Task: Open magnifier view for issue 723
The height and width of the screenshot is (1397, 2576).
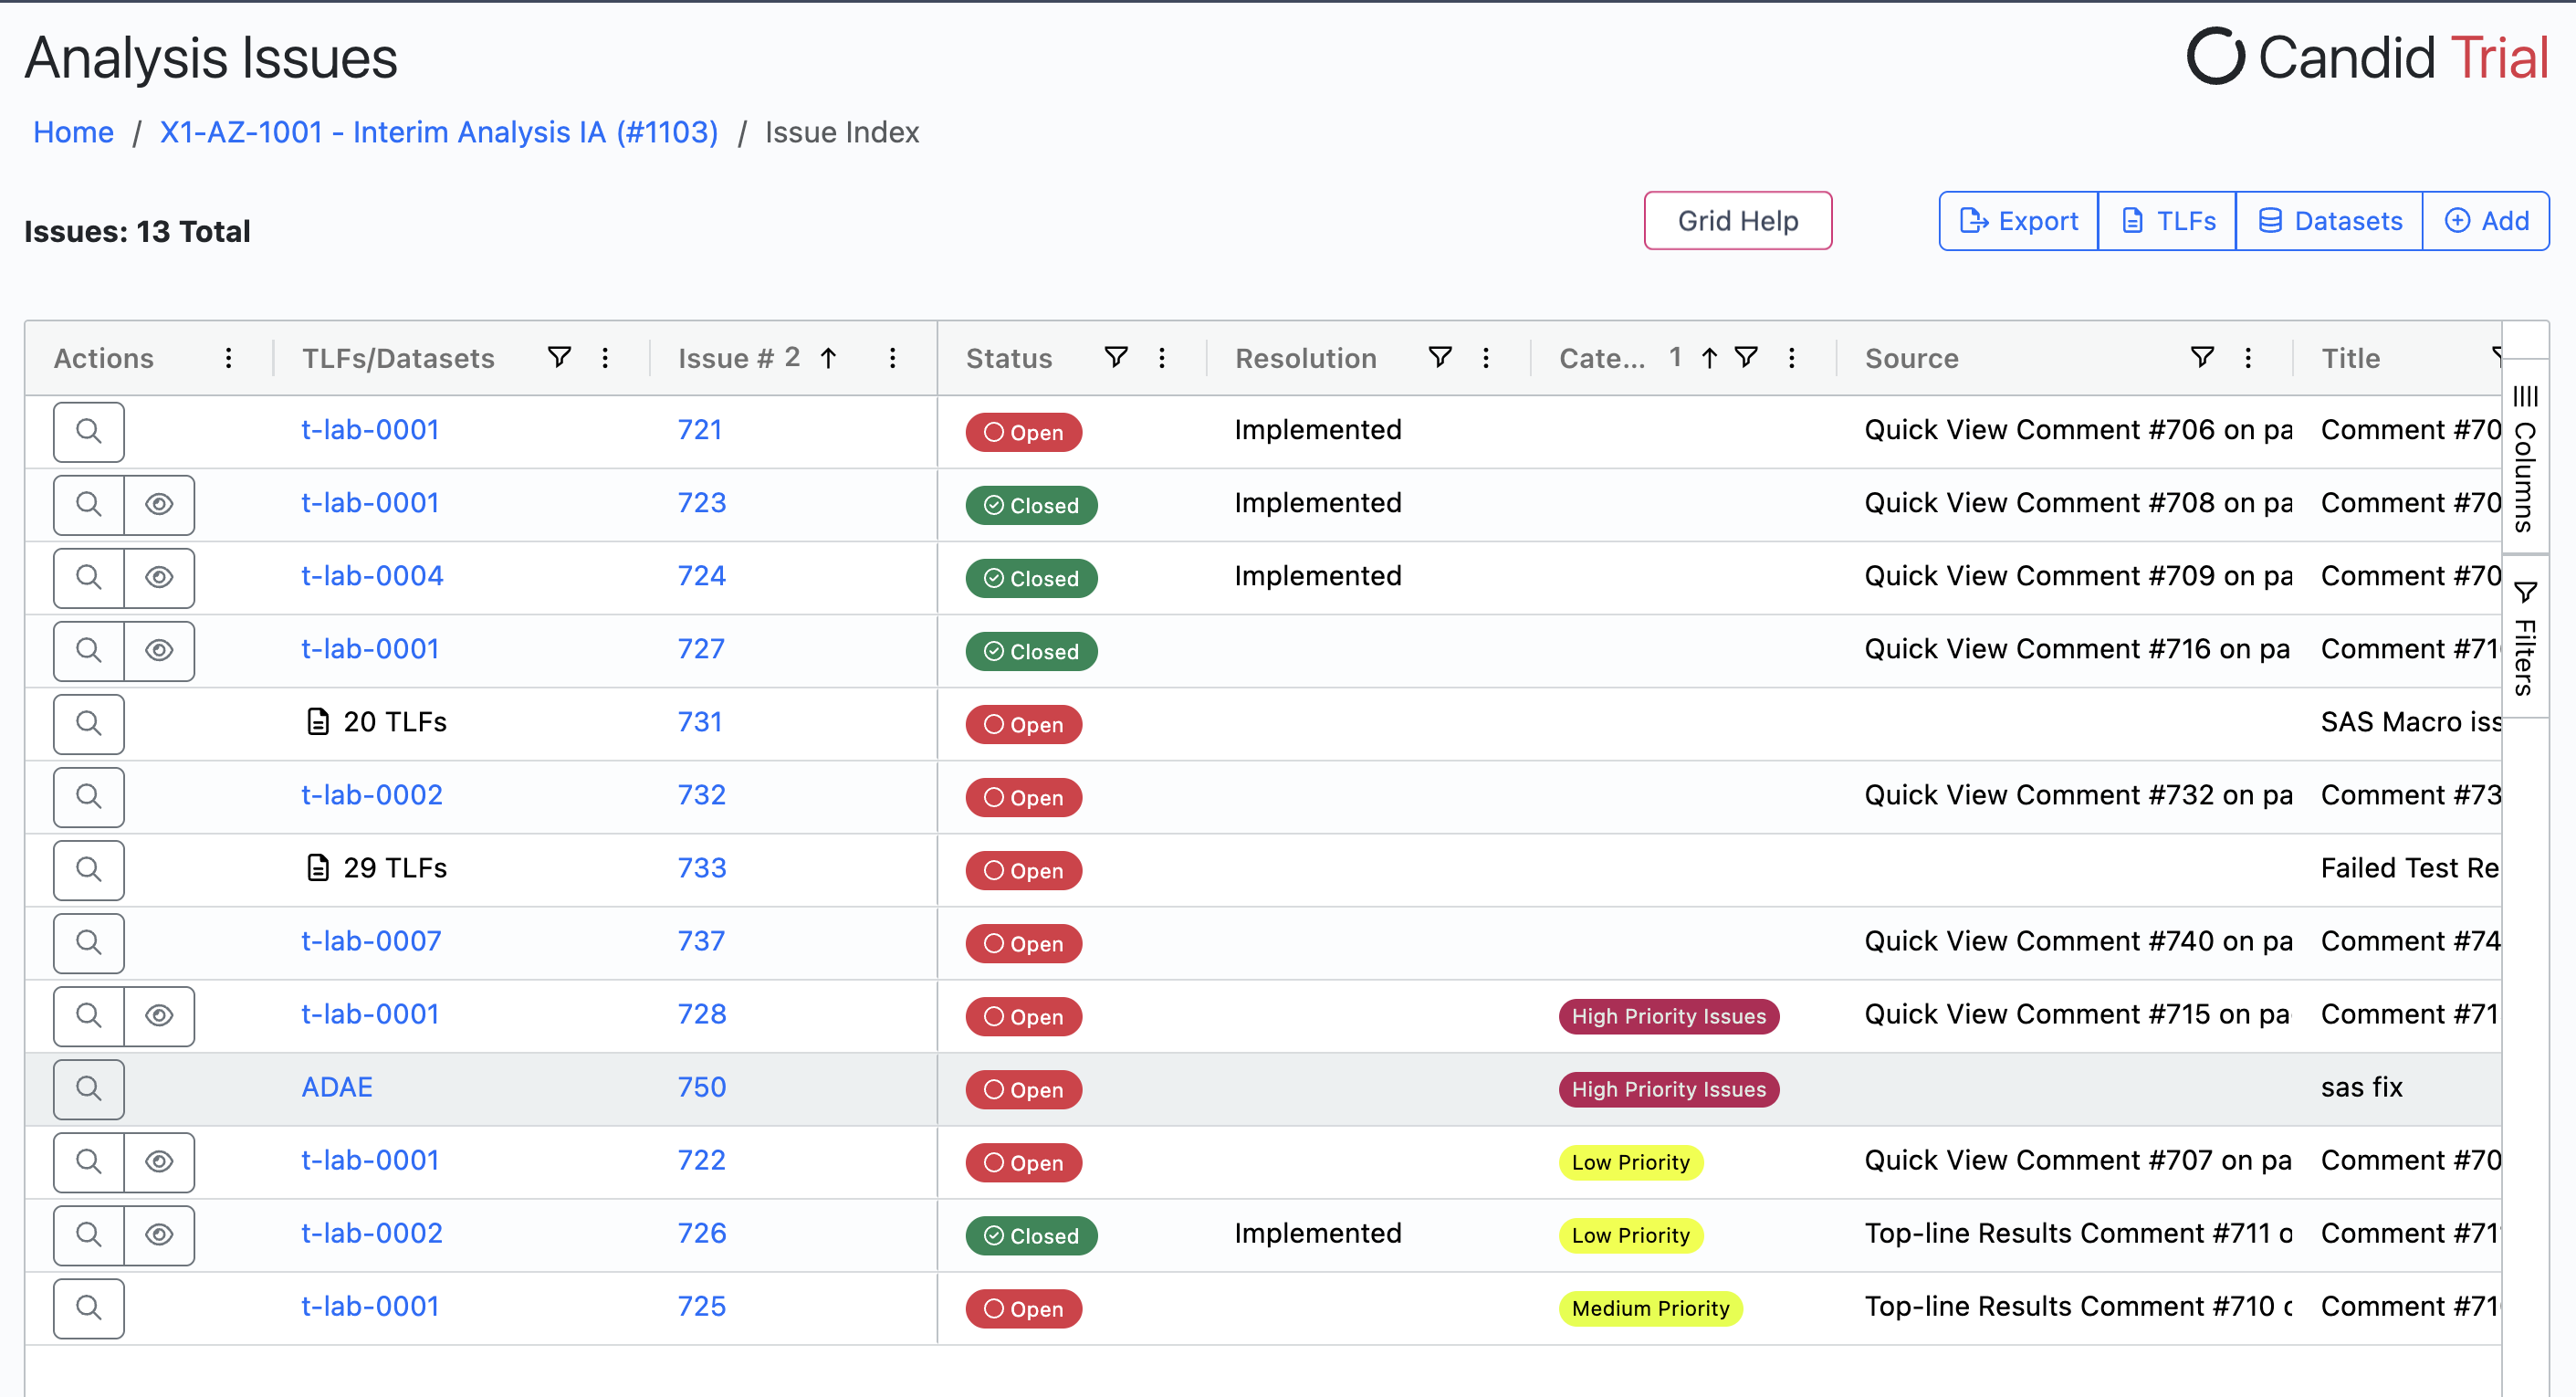Action: pyautogui.click(x=88, y=505)
